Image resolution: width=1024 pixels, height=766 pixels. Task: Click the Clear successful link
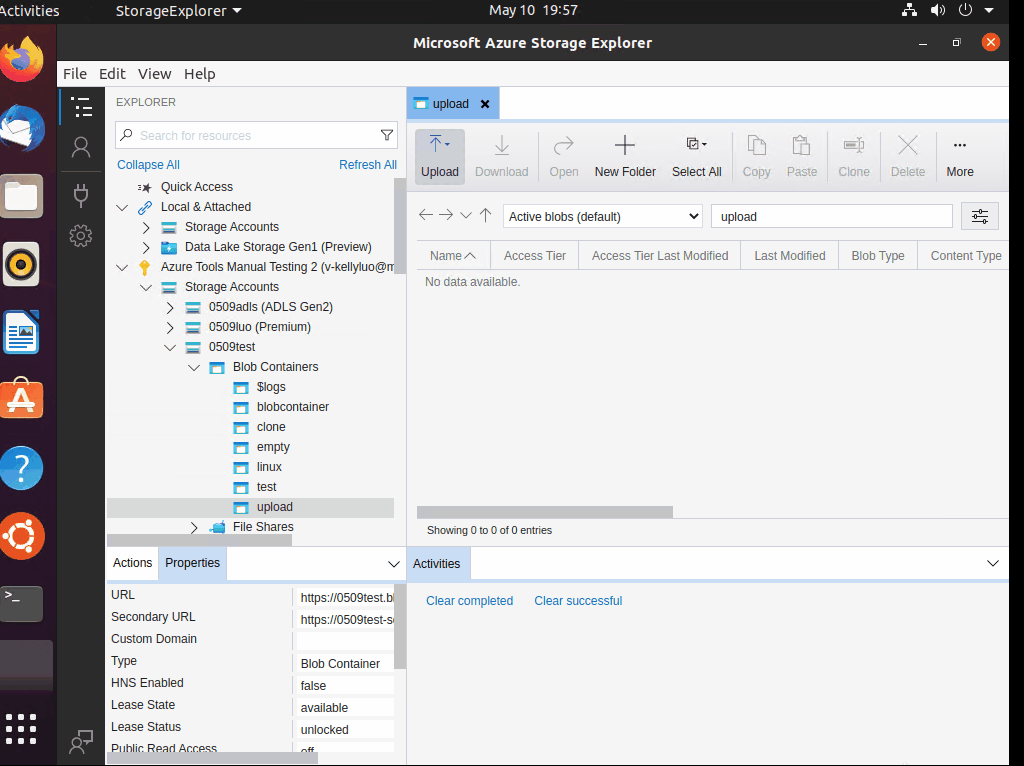pos(578,601)
